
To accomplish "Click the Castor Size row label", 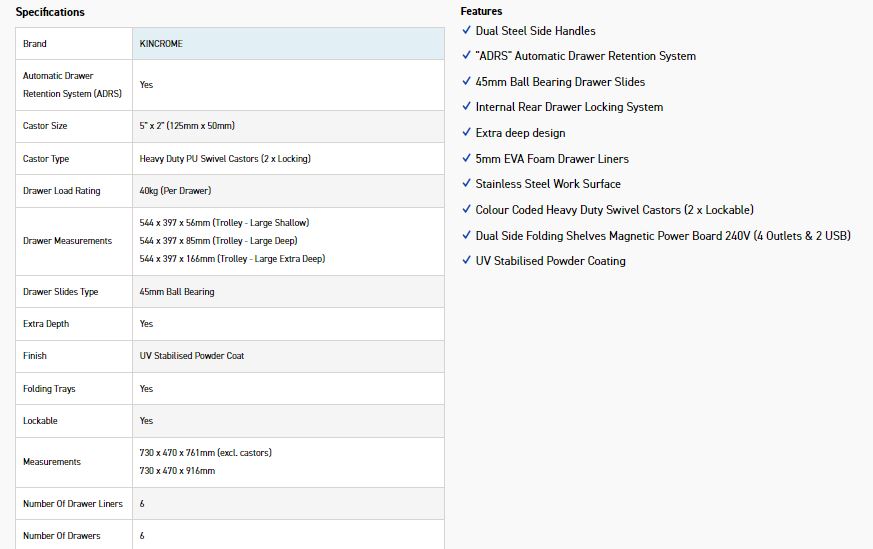I will click(46, 126).
